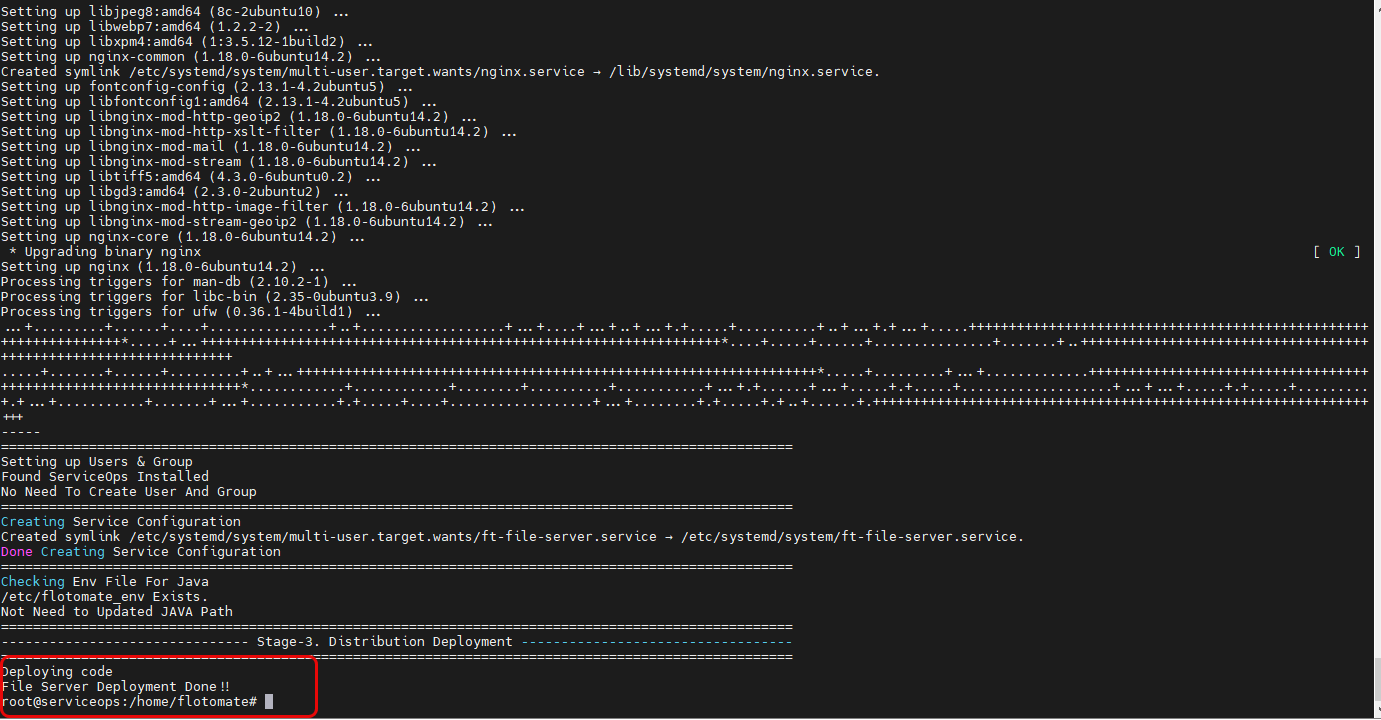Click the green OK status indicator
This screenshot has width=1381, height=720.
[x=1336, y=252]
